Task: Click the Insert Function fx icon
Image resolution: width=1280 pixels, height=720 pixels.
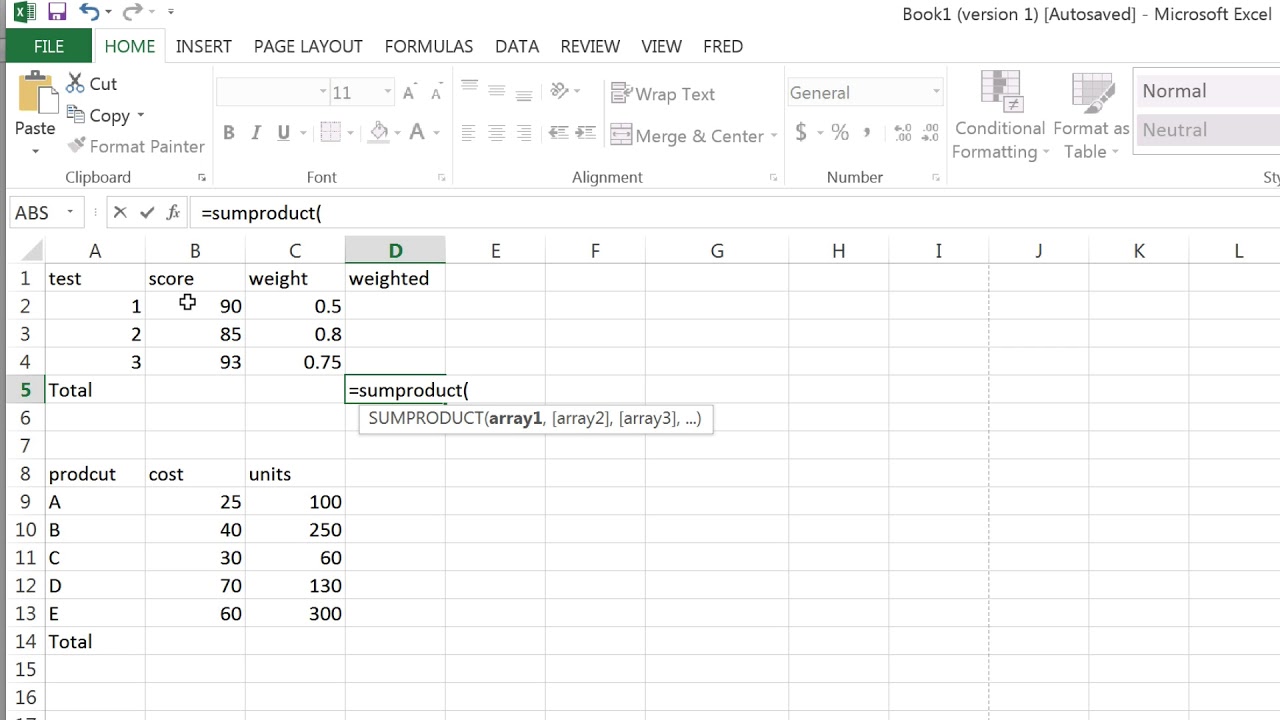Action: (173, 212)
